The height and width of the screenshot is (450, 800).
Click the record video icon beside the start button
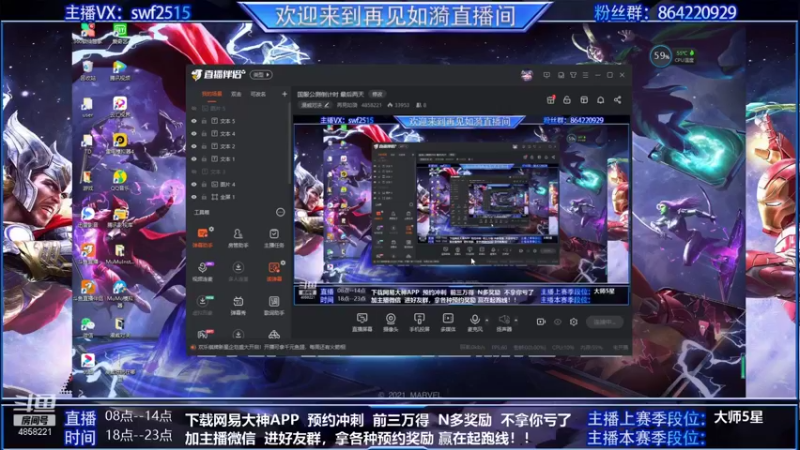tap(541, 322)
